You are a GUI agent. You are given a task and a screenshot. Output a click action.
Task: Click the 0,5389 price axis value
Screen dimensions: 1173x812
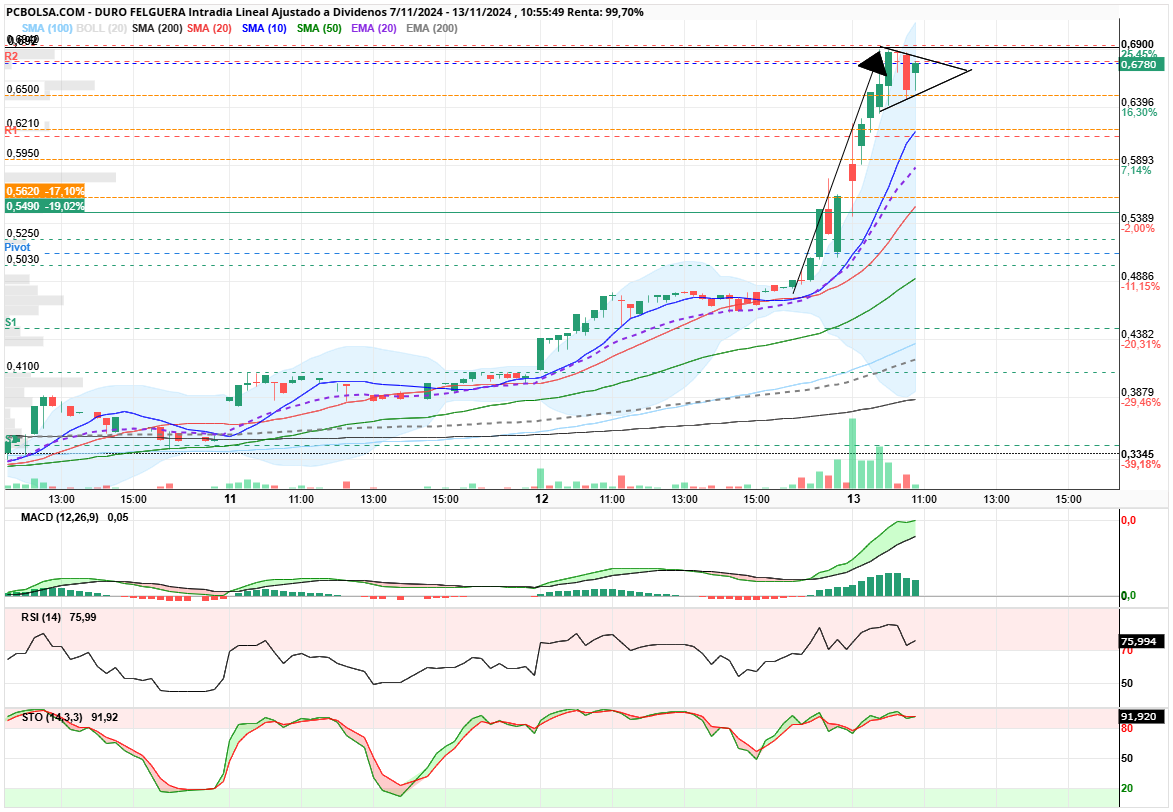(x=1138, y=218)
